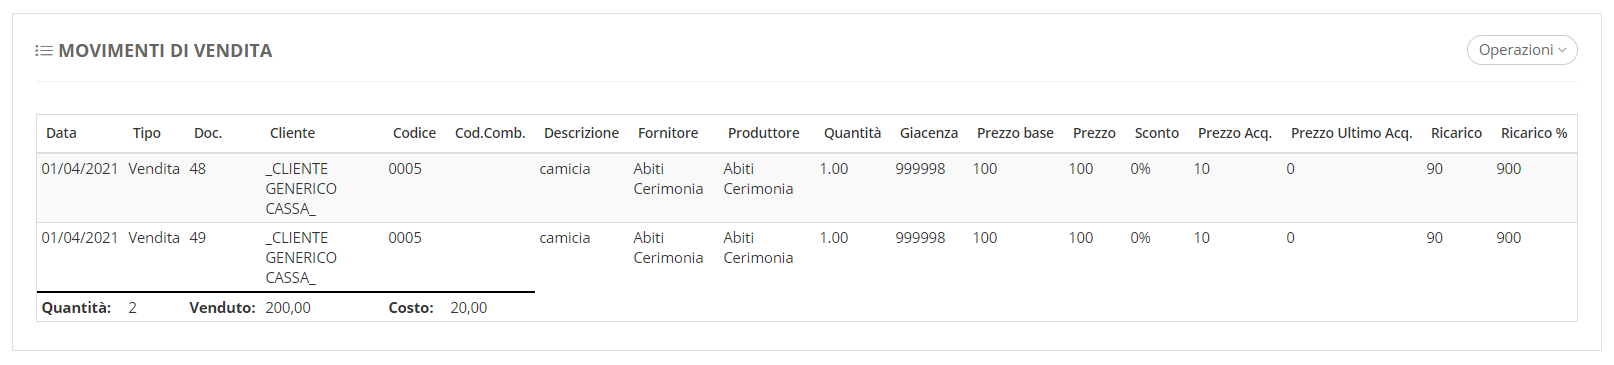This screenshot has width=1614, height=365.
Task: Click _CLIENTE GENERICO CASSA_ in the second row
Action: tap(301, 257)
